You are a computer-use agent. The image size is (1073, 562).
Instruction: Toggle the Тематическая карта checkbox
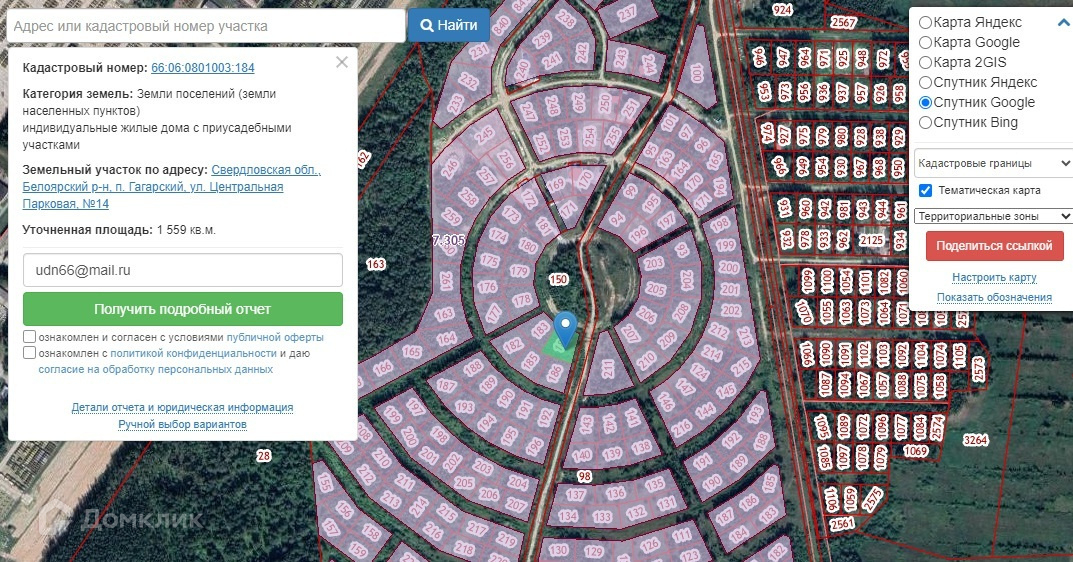[x=925, y=190]
